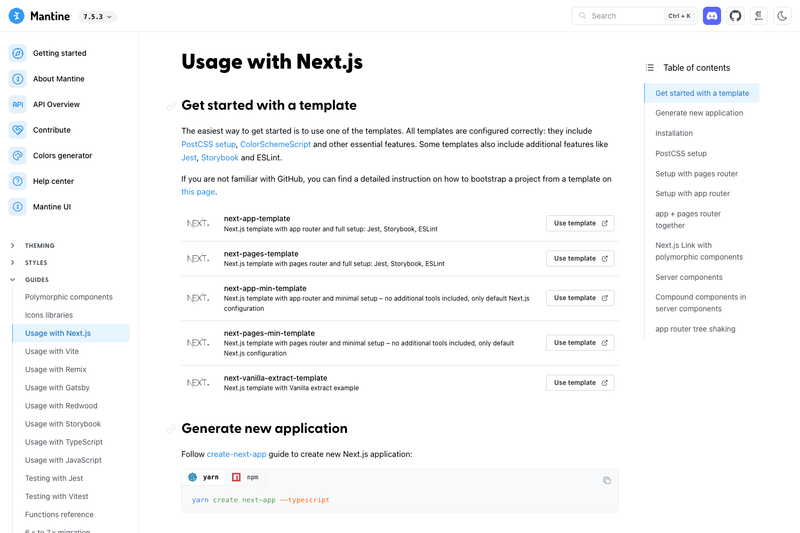
Task: Click the search magnifier icon
Action: tap(582, 16)
